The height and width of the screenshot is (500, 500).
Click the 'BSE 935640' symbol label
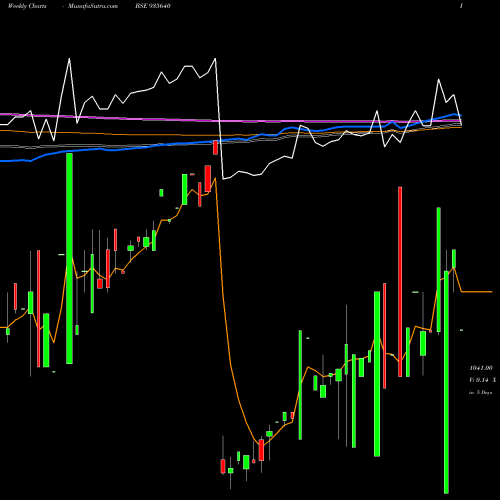(153, 6)
